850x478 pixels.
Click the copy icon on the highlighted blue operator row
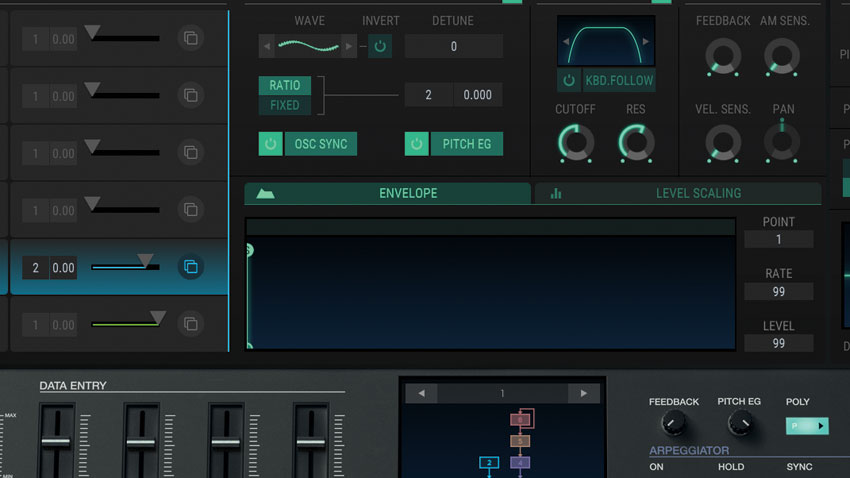coord(191,267)
